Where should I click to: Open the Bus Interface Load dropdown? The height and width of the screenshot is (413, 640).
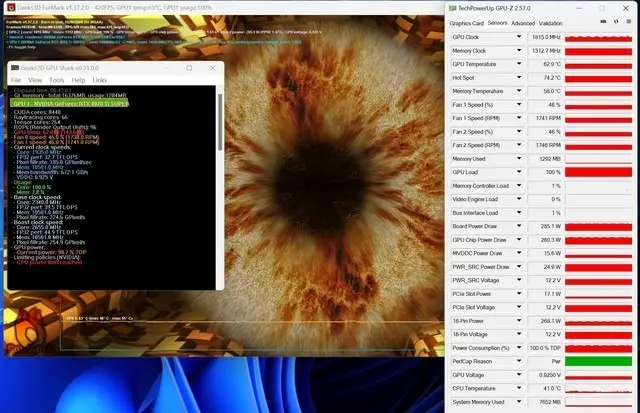click(519, 212)
